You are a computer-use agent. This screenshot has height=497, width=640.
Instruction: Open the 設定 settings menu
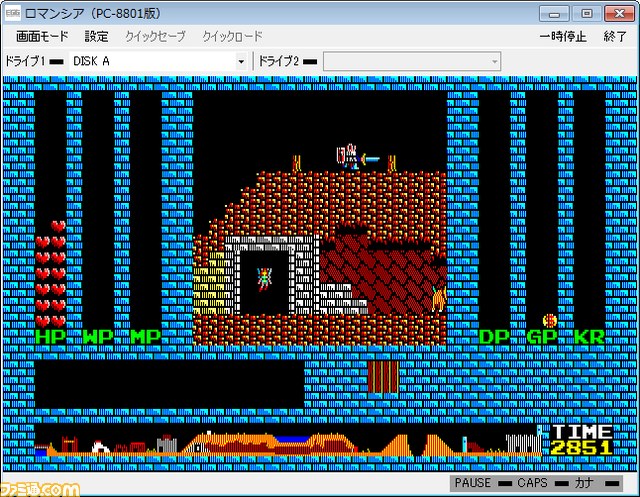[x=97, y=36]
